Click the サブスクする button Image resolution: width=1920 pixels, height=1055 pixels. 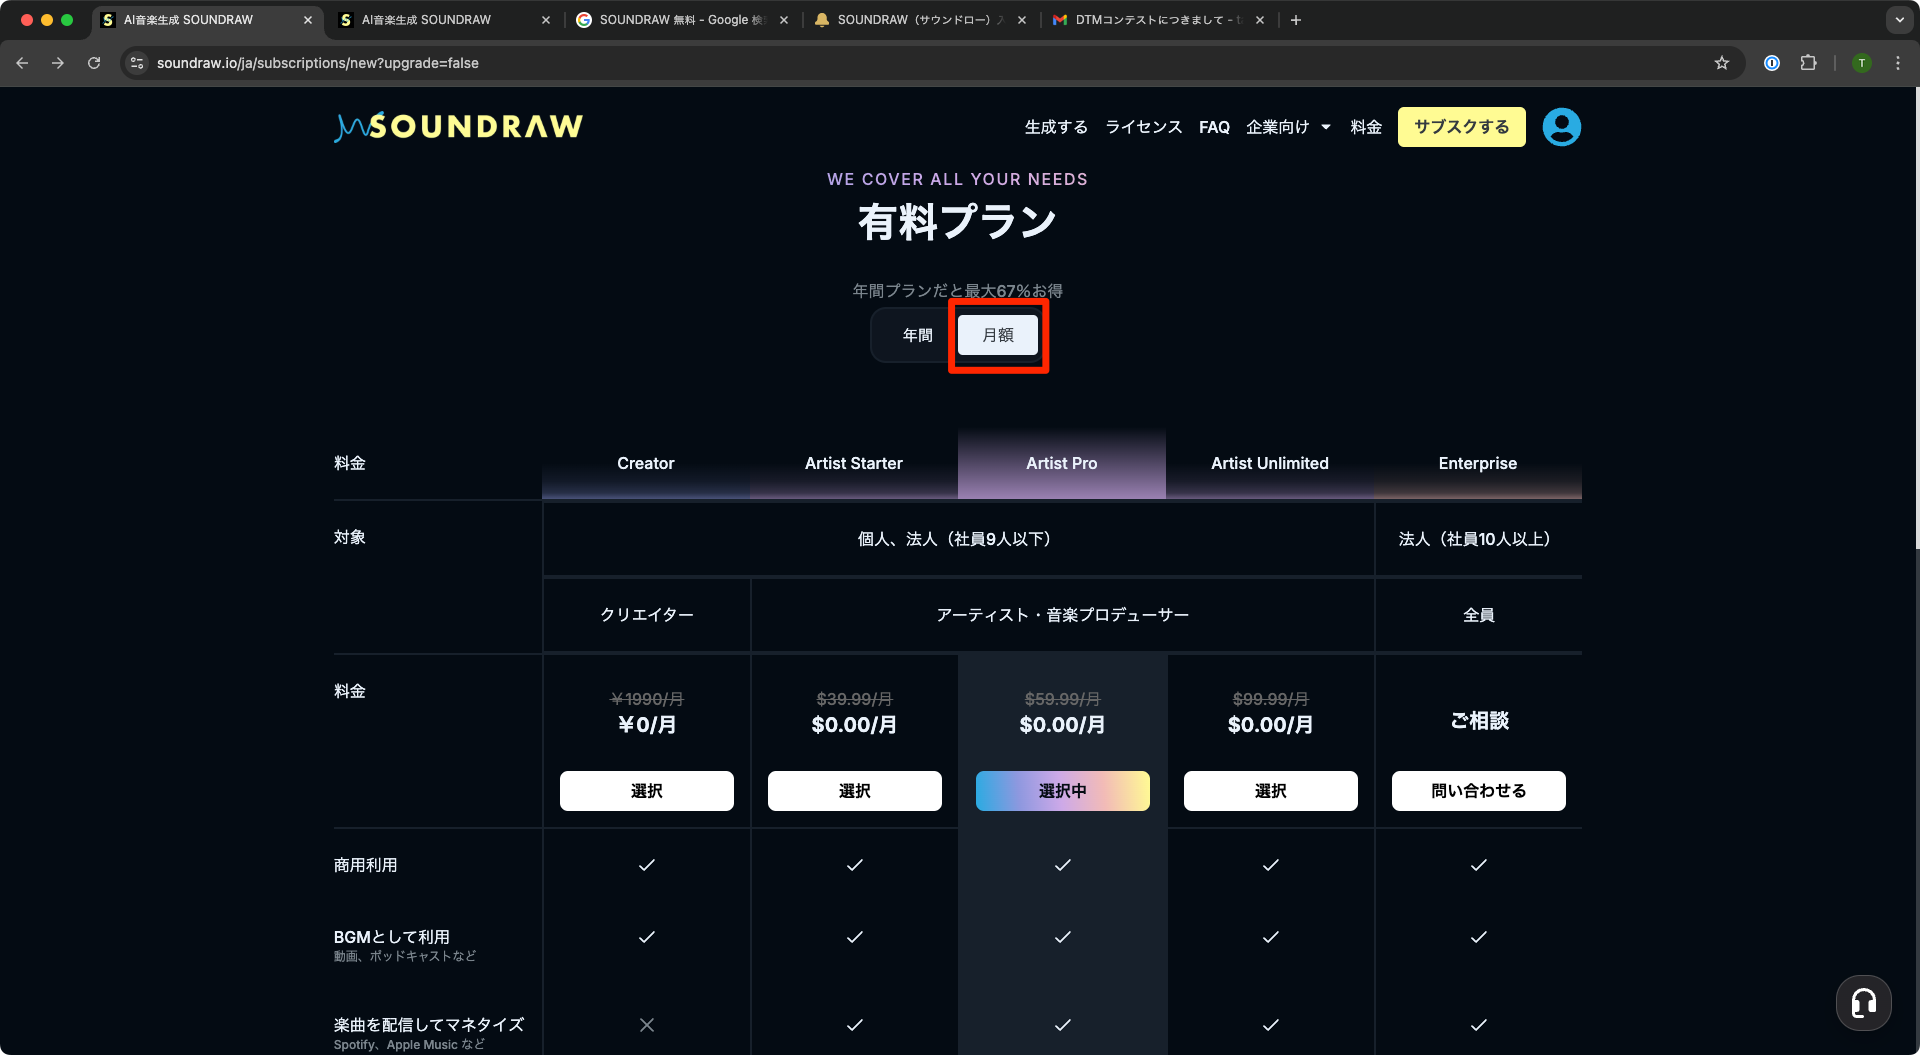[1461, 127]
